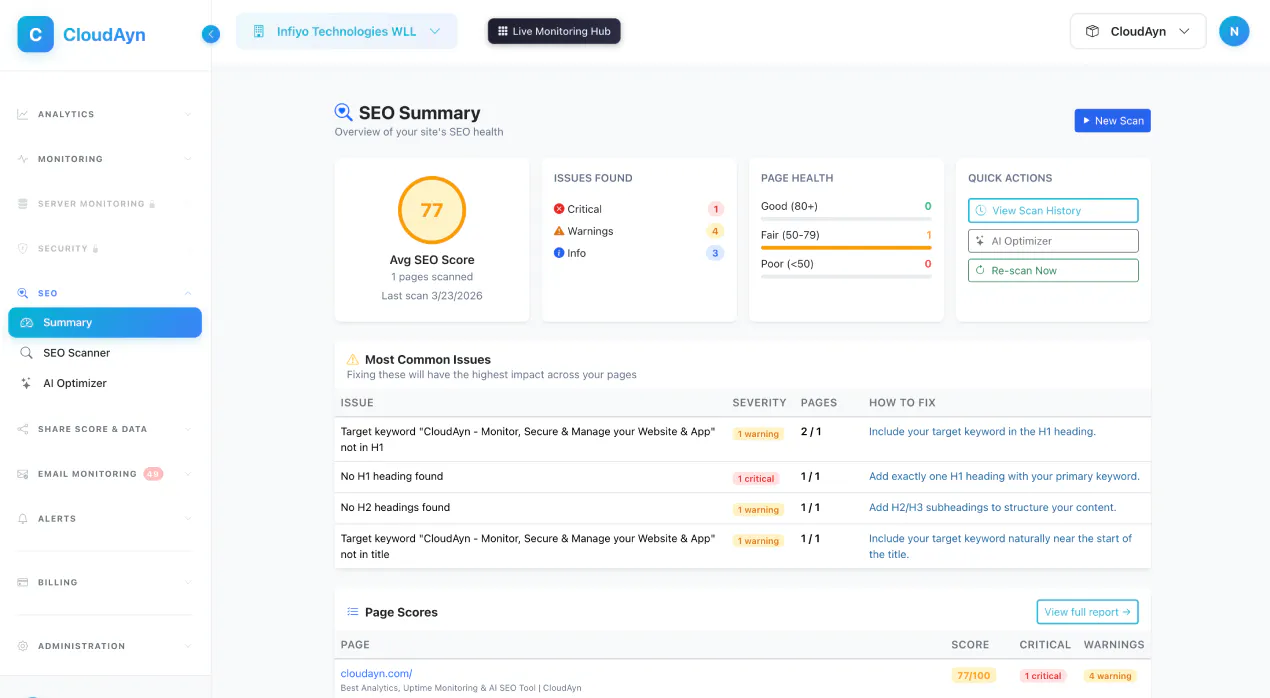
Task: Click the Good (80+) progress bar
Action: point(846,219)
